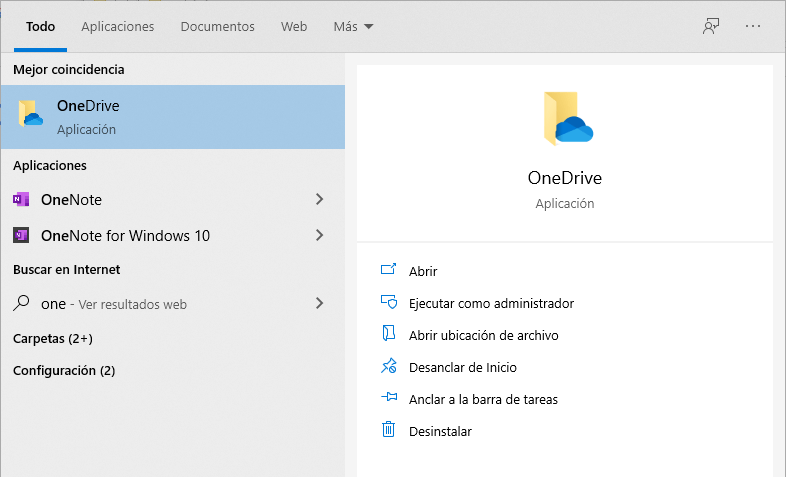Click the OneNote for Windows 10 icon

pyautogui.click(x=21, y=236)
